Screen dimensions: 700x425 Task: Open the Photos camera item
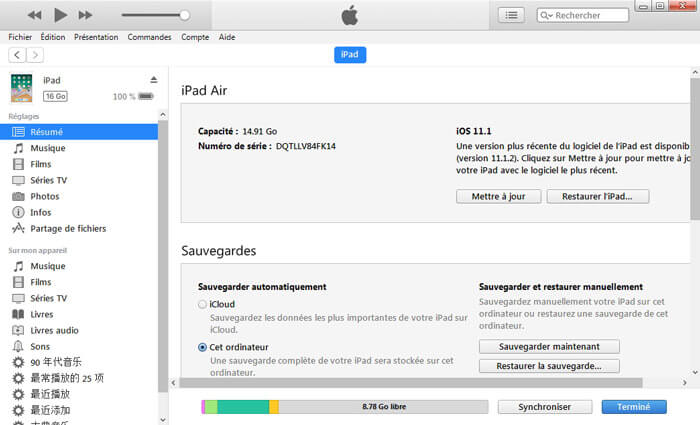pos(79,196)
